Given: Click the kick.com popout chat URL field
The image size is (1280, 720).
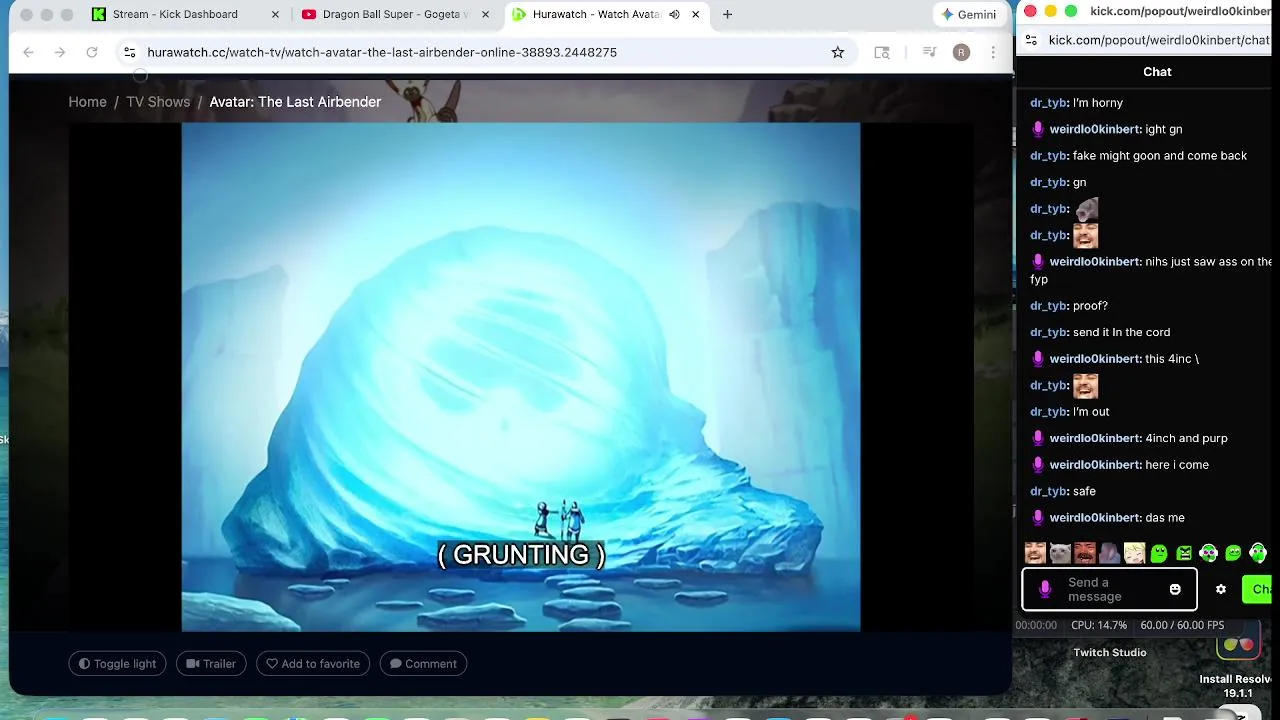Looking at the screenshot, I should (x=1159, y=40).
